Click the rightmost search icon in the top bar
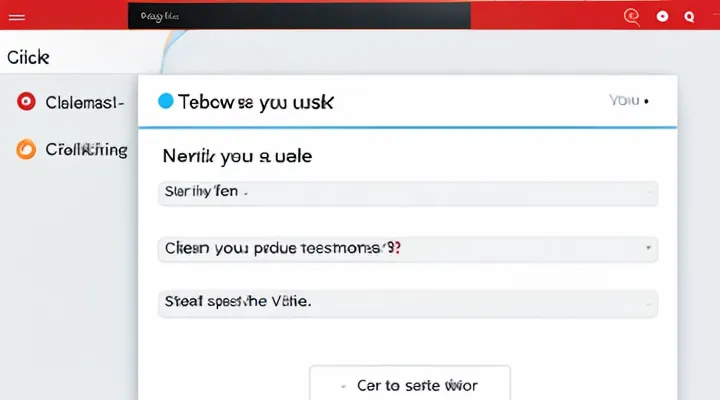The image size is (720, 400). coord(689,16)
